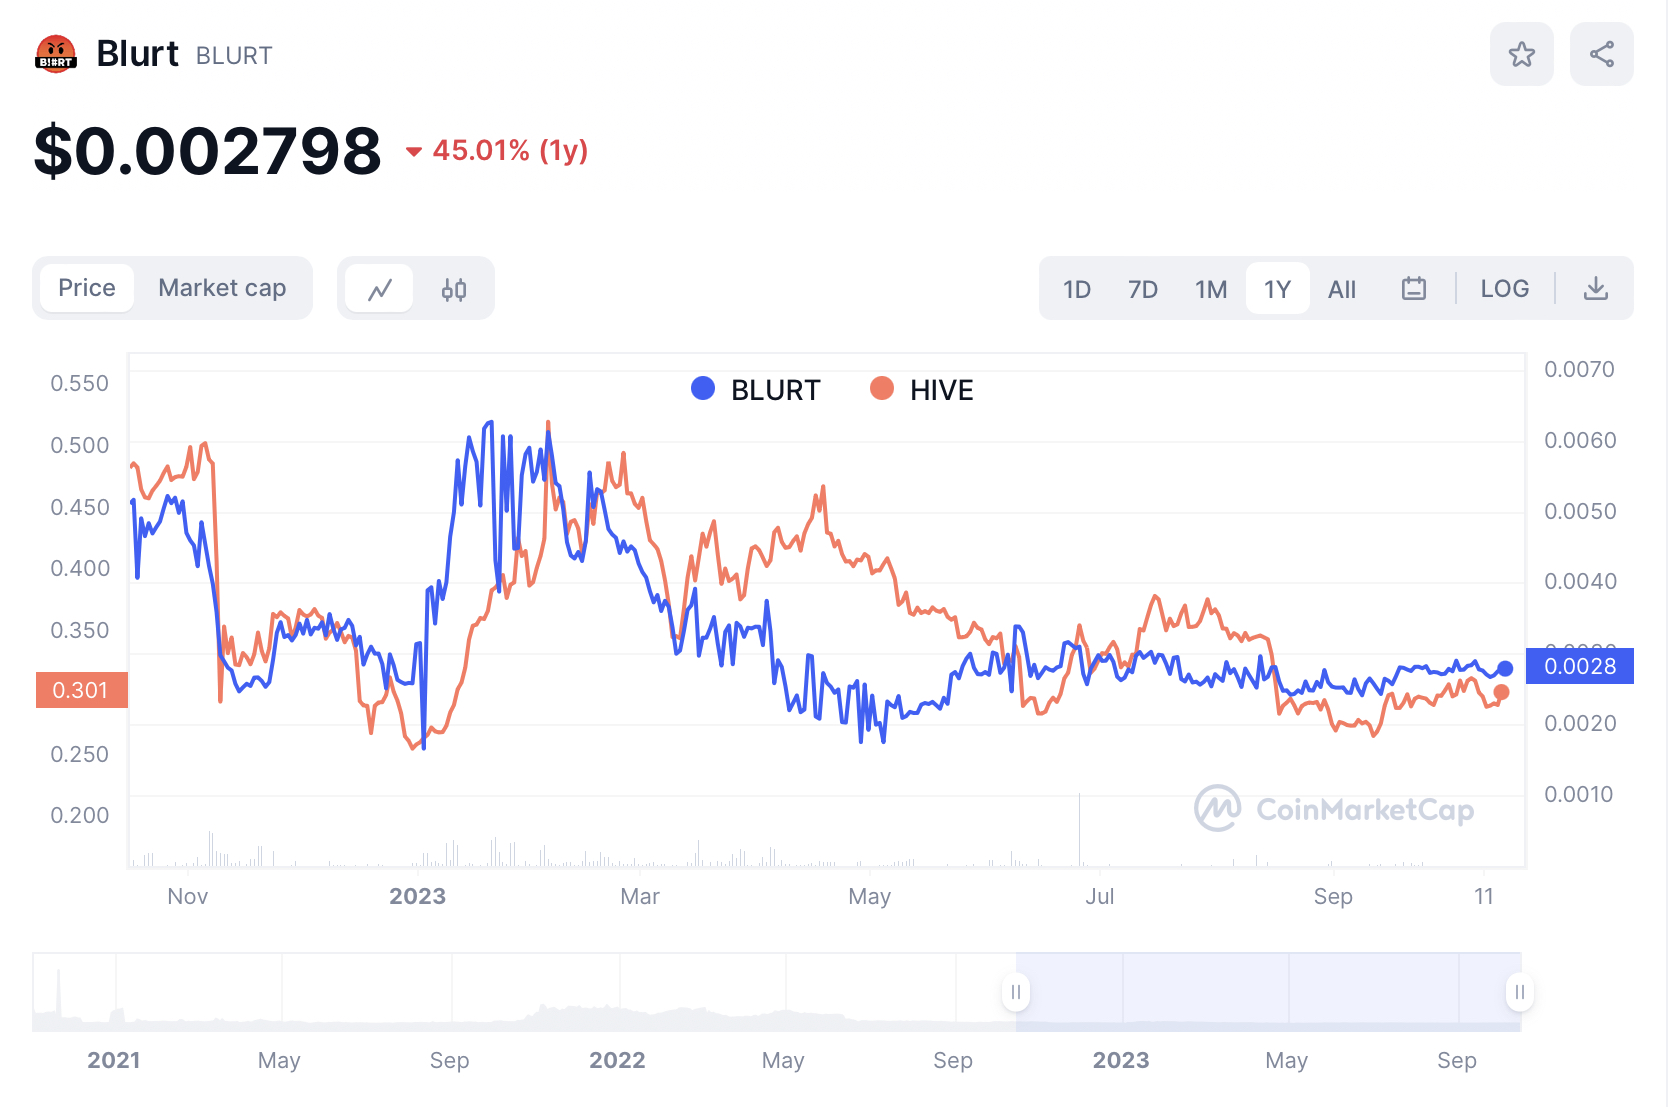
Task: Select the Price tab
Action: [x=87, y=288]
